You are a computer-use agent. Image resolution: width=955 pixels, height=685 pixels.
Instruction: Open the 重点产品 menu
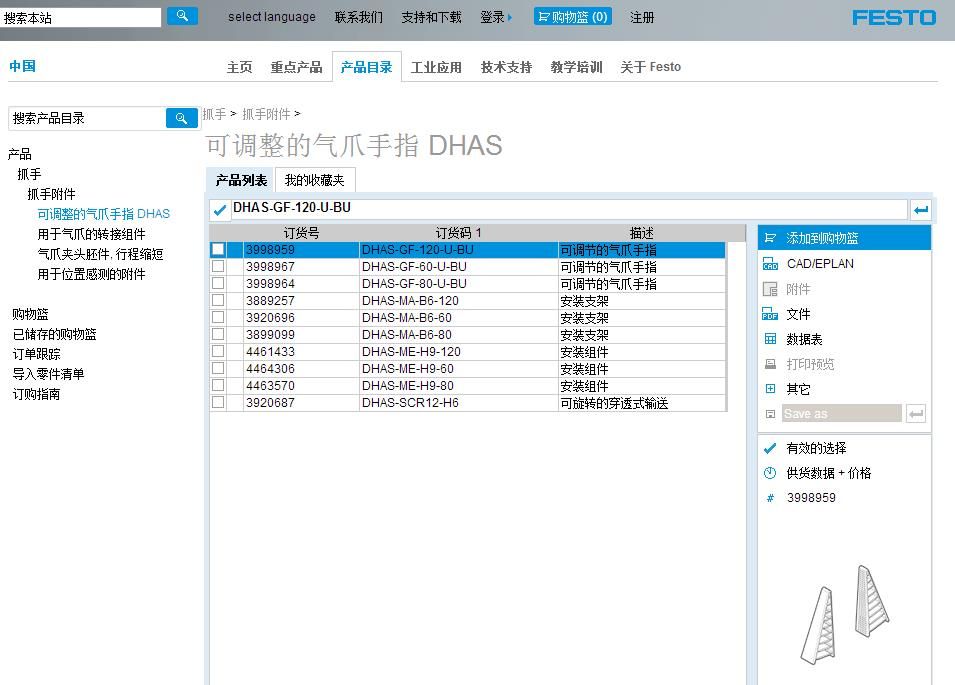point(297,67)
